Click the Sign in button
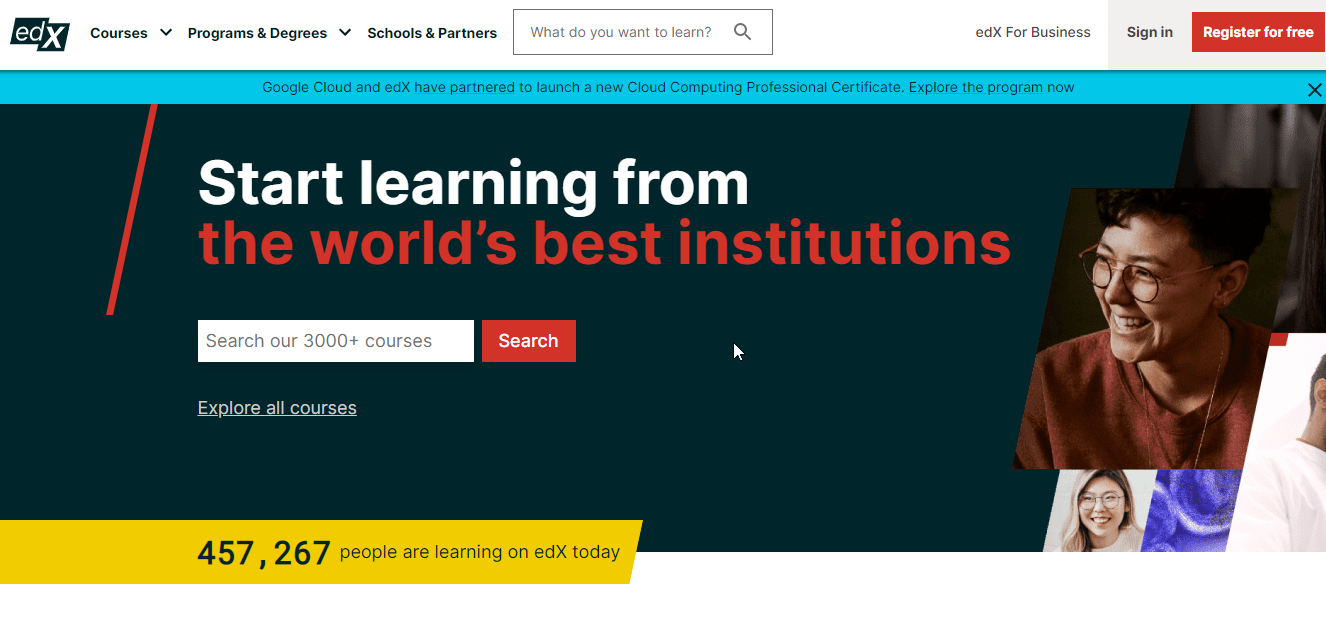This screenshot has width=1326, height=644. tap(1149, 32)
